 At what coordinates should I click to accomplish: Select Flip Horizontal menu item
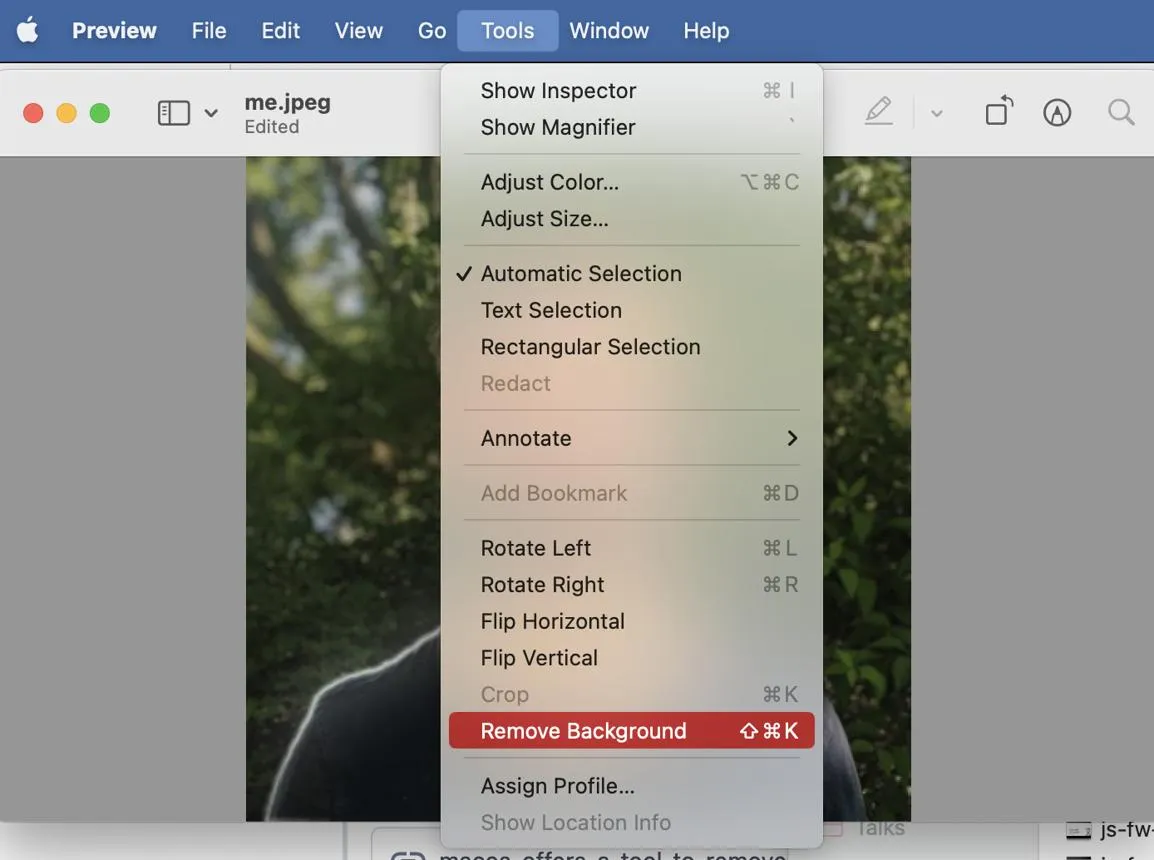click(x=631, y=622)
